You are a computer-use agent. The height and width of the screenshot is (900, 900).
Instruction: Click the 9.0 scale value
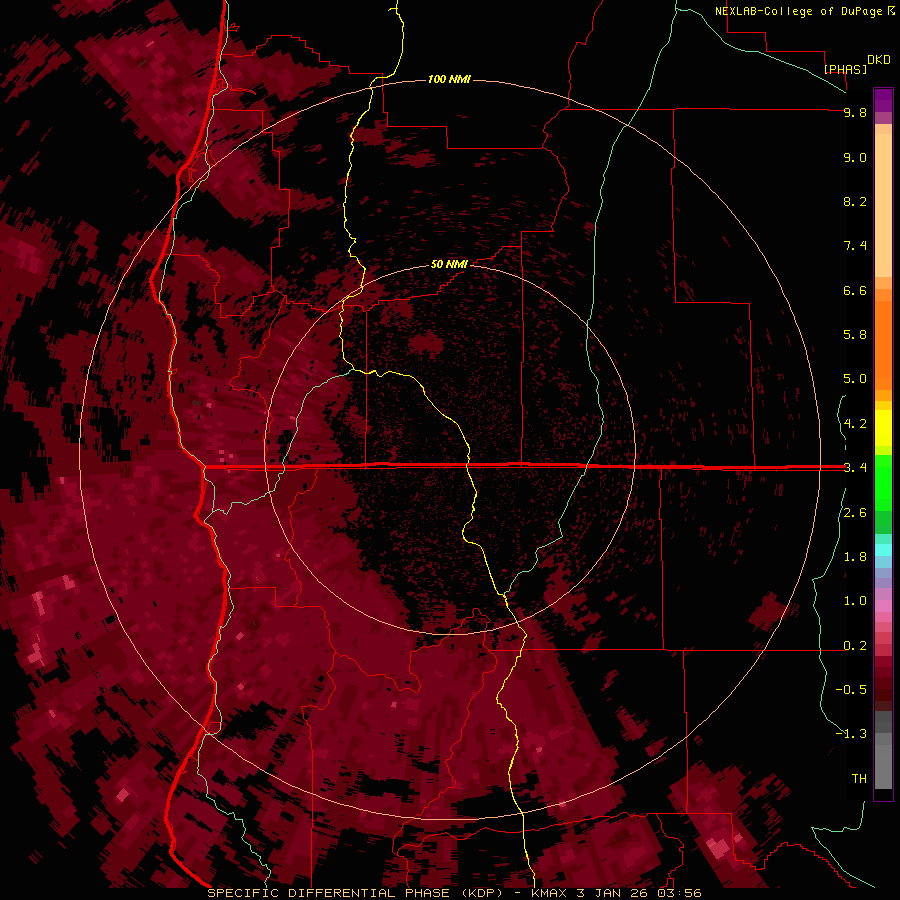[x=855, y=157]
